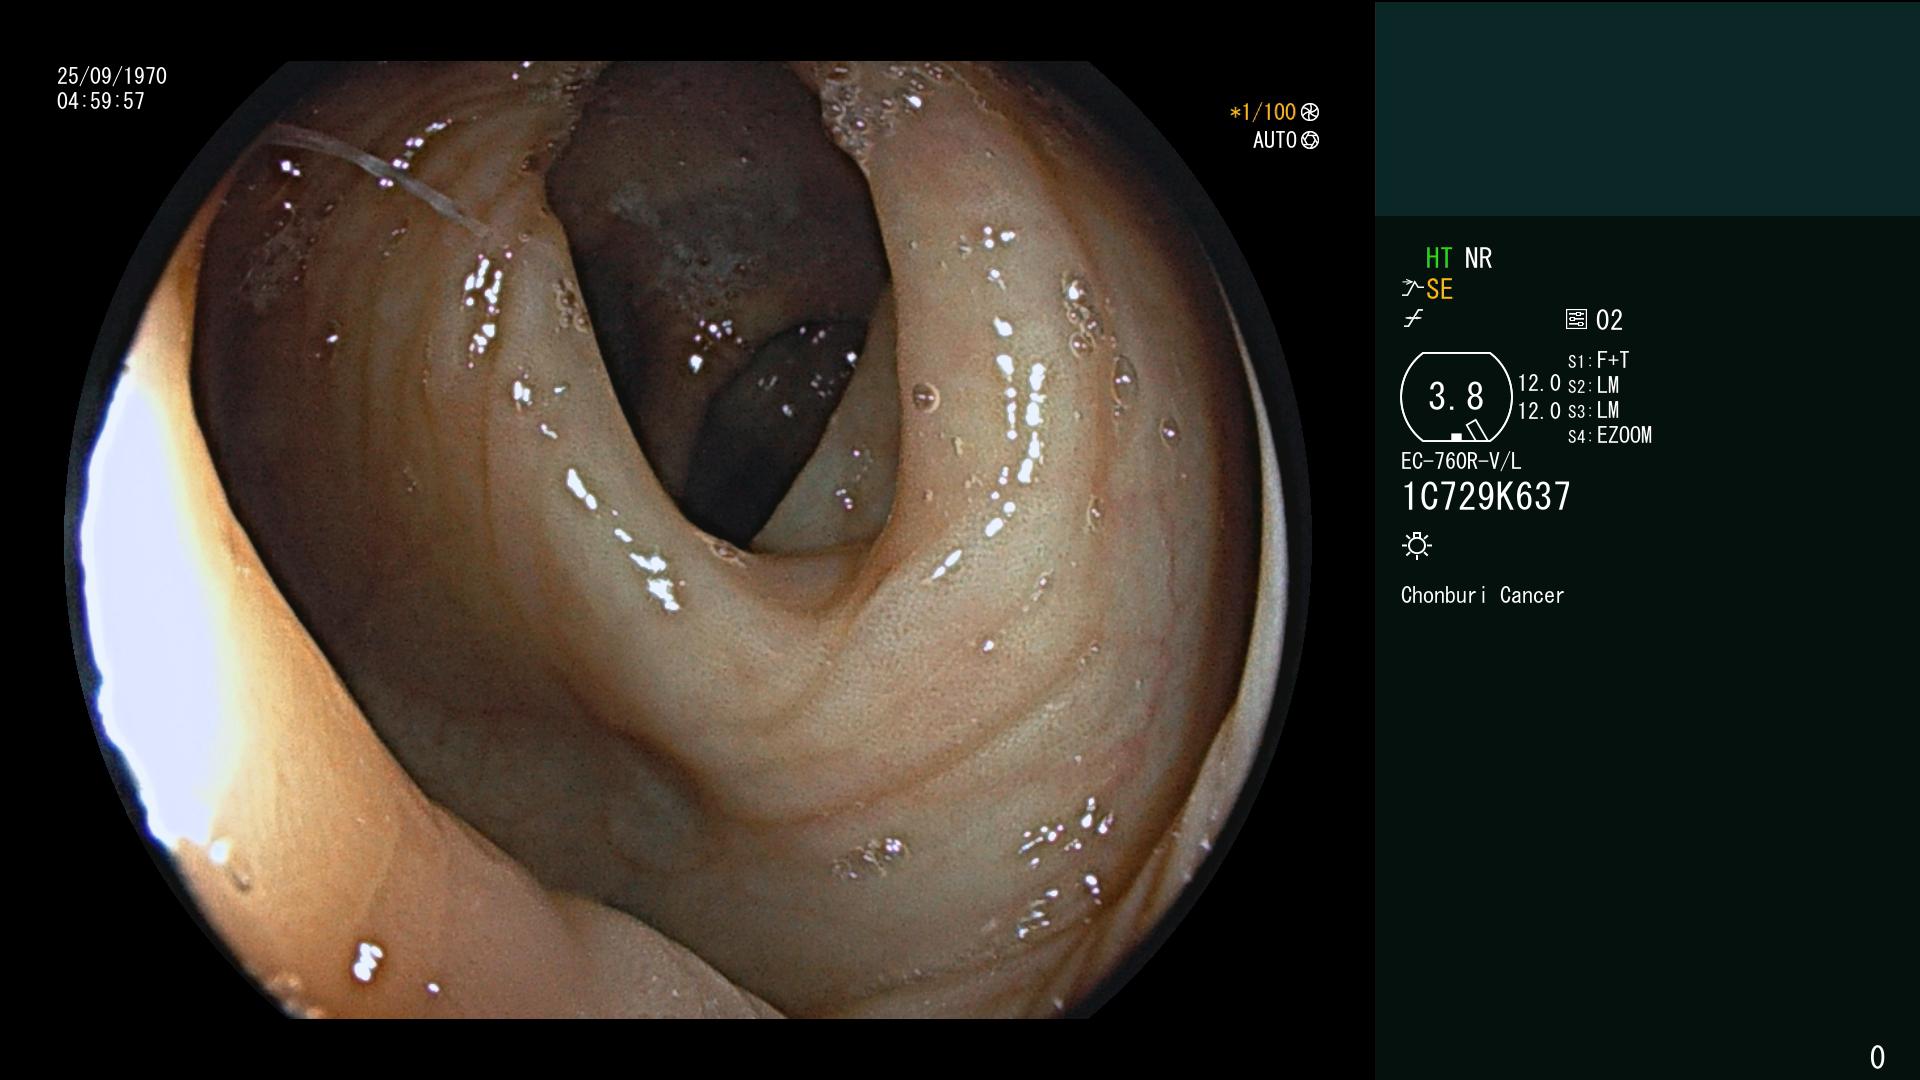This screenshot has width=1920, height=1080.
Task: Click the scope tip diameter 3.8 indicator
Action: [1456, 397]
